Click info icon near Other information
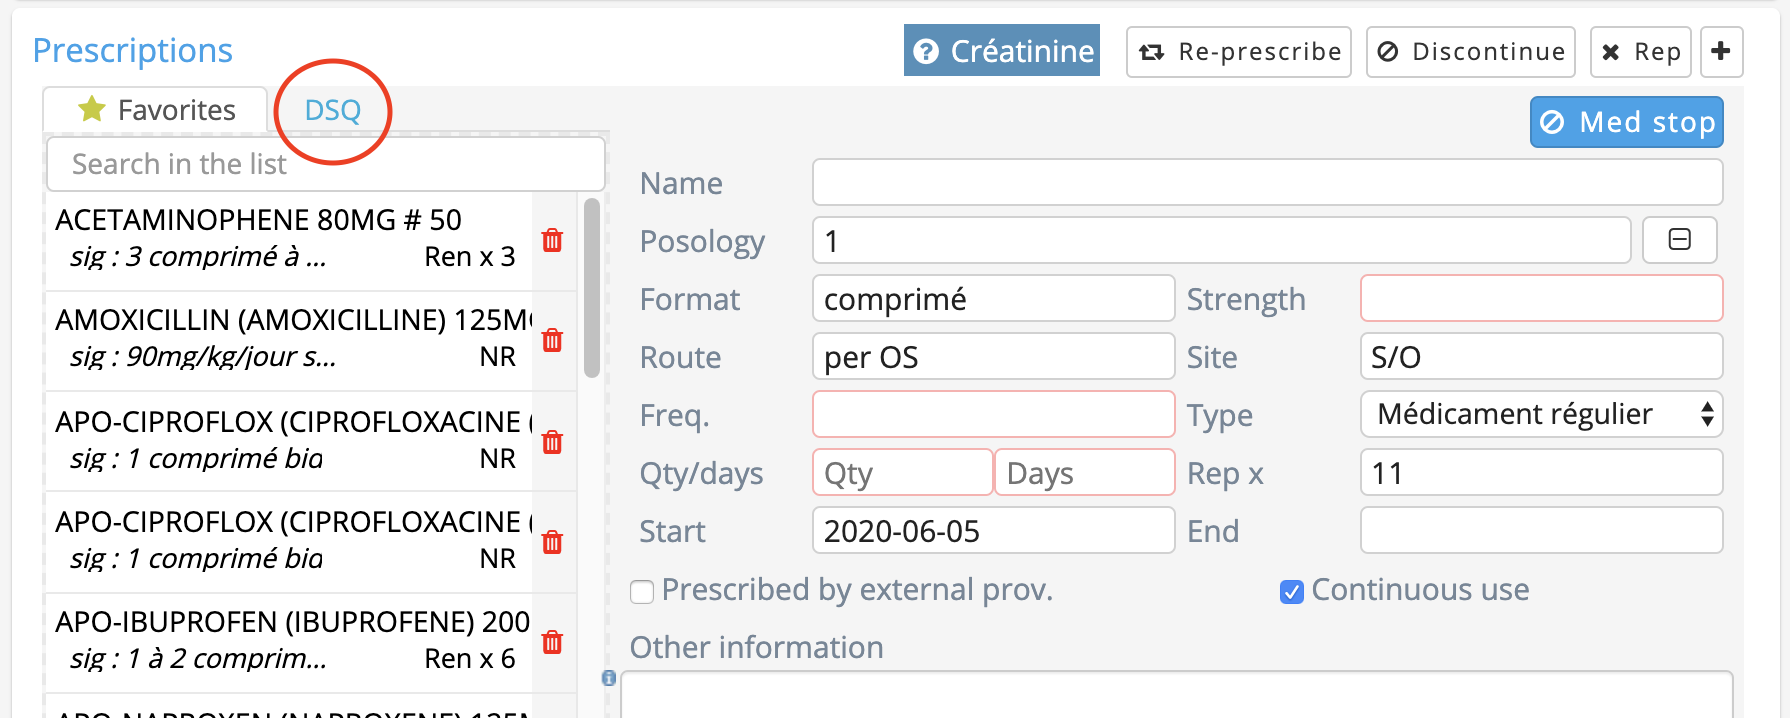 (x=608, y=678)
